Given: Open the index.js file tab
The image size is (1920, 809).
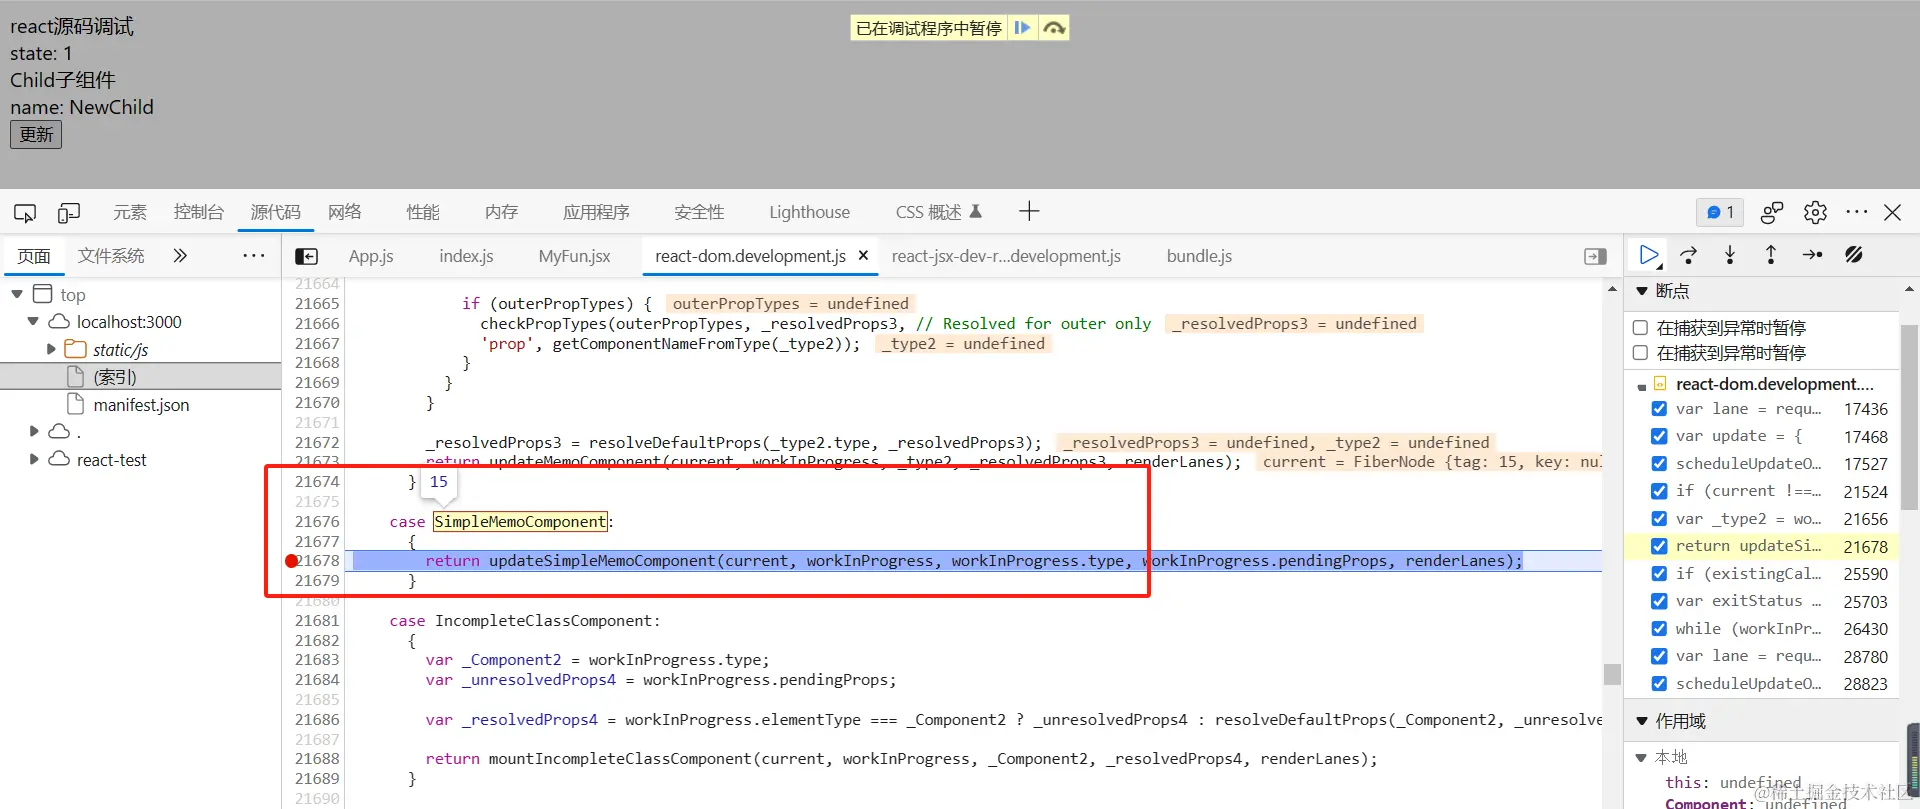Looking at the screenshot, I should pyautogui.click(x=466, y=256).
